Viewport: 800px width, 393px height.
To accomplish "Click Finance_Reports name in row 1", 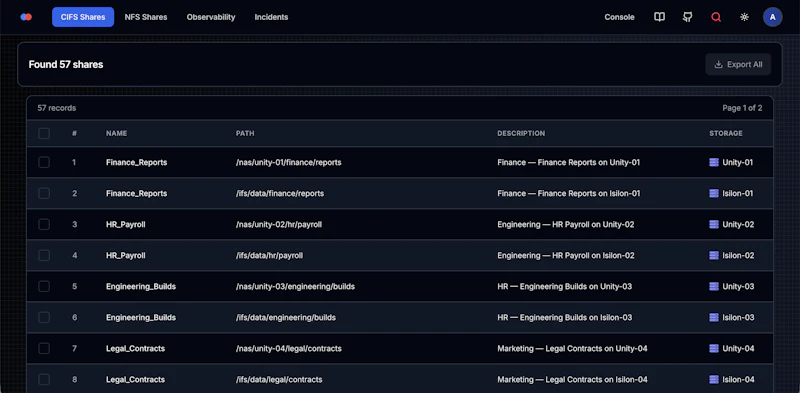I will [136, 162].
